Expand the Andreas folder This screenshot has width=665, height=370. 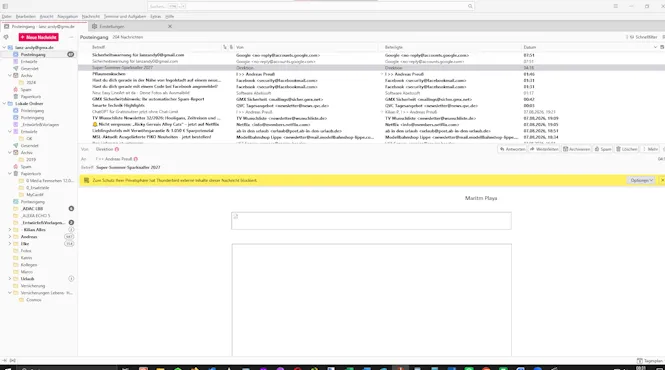coord(10,237)
